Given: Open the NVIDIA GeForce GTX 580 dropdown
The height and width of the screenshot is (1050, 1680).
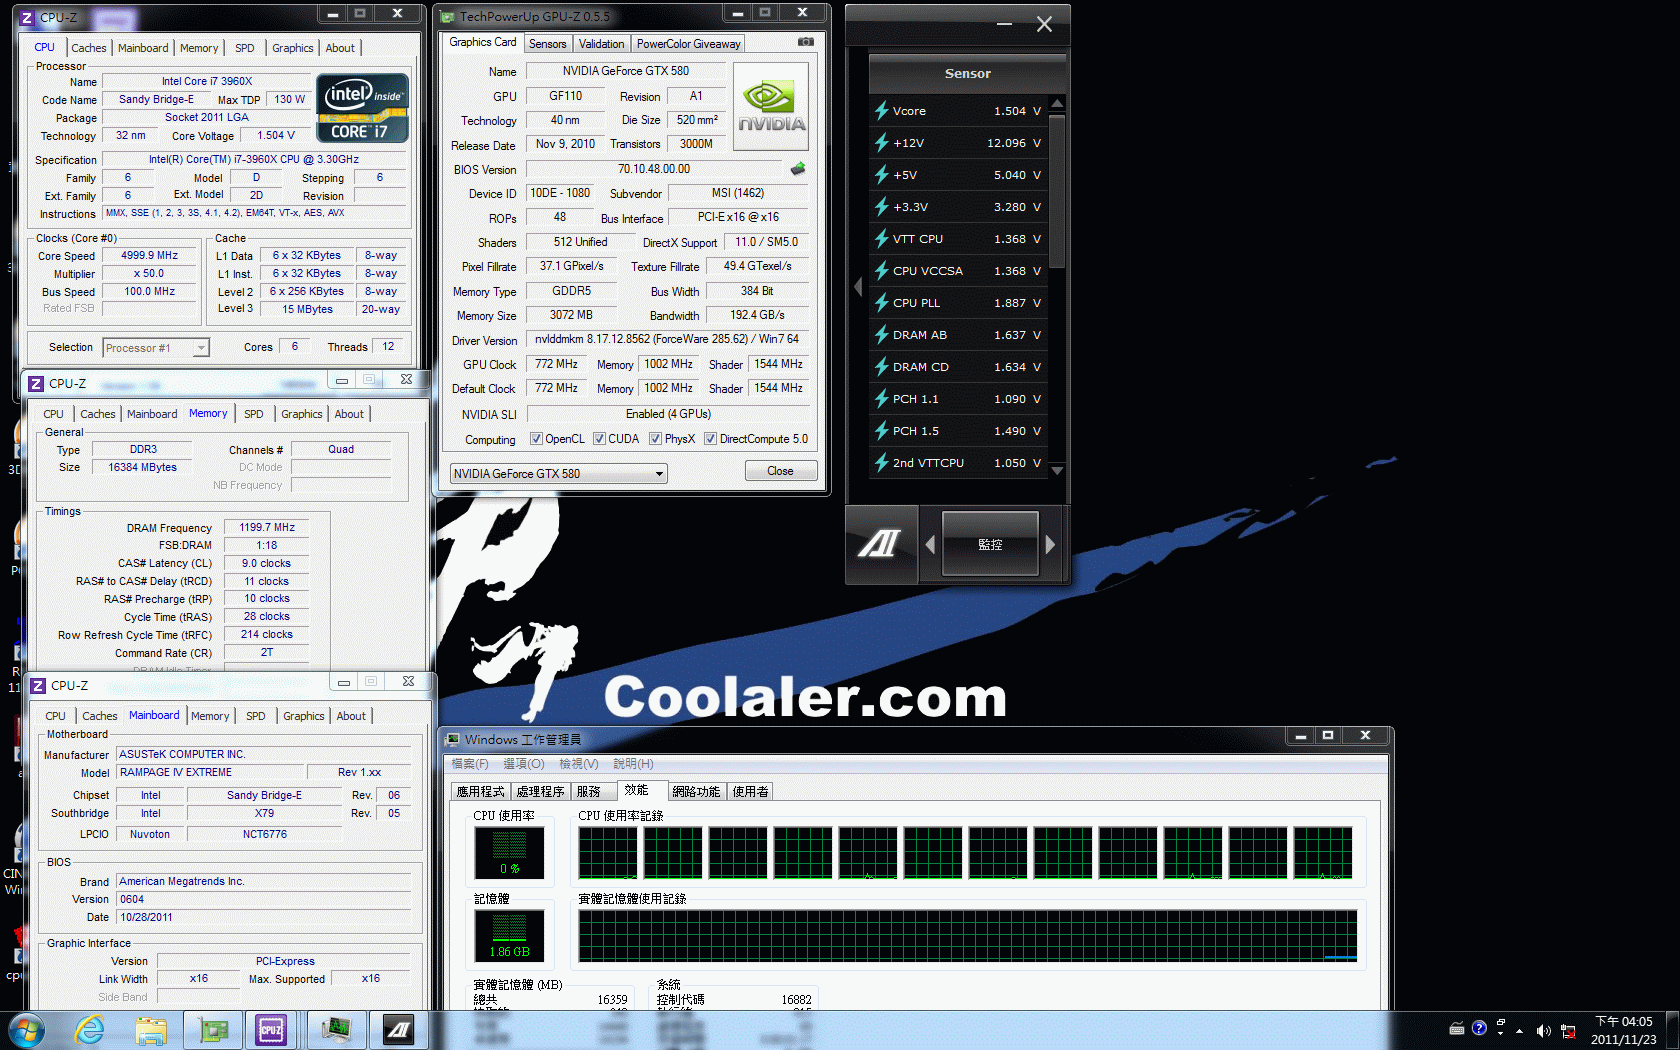Looking at the screenshot, I should click(x=558, y=474).
